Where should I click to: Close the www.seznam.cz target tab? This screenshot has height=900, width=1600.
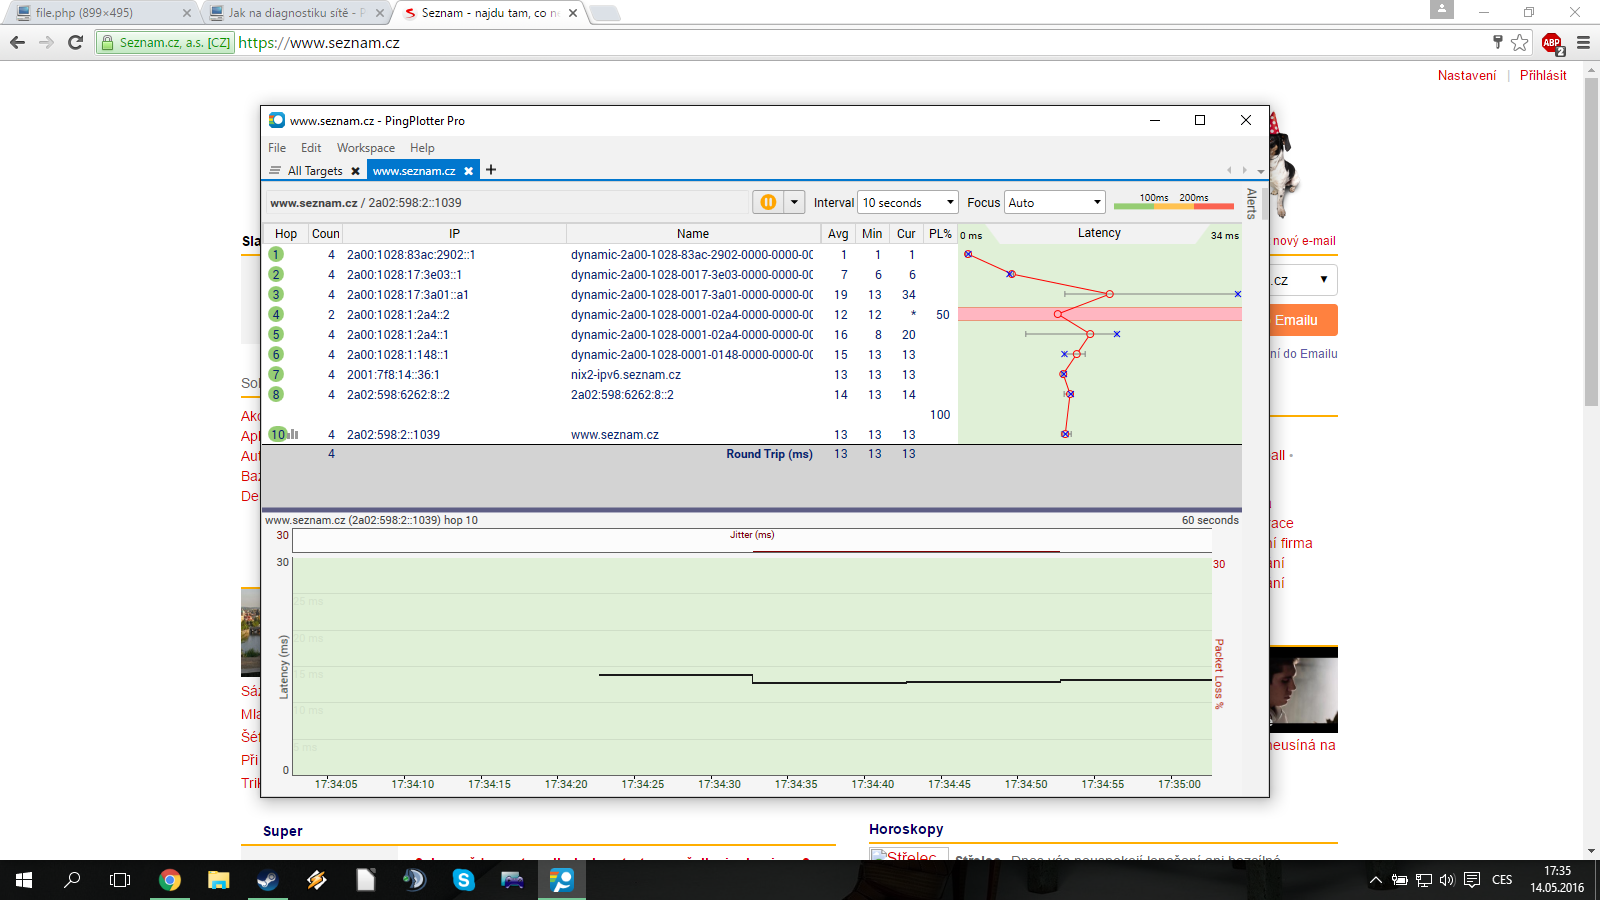pyautogui.click(x=468, y=171)
